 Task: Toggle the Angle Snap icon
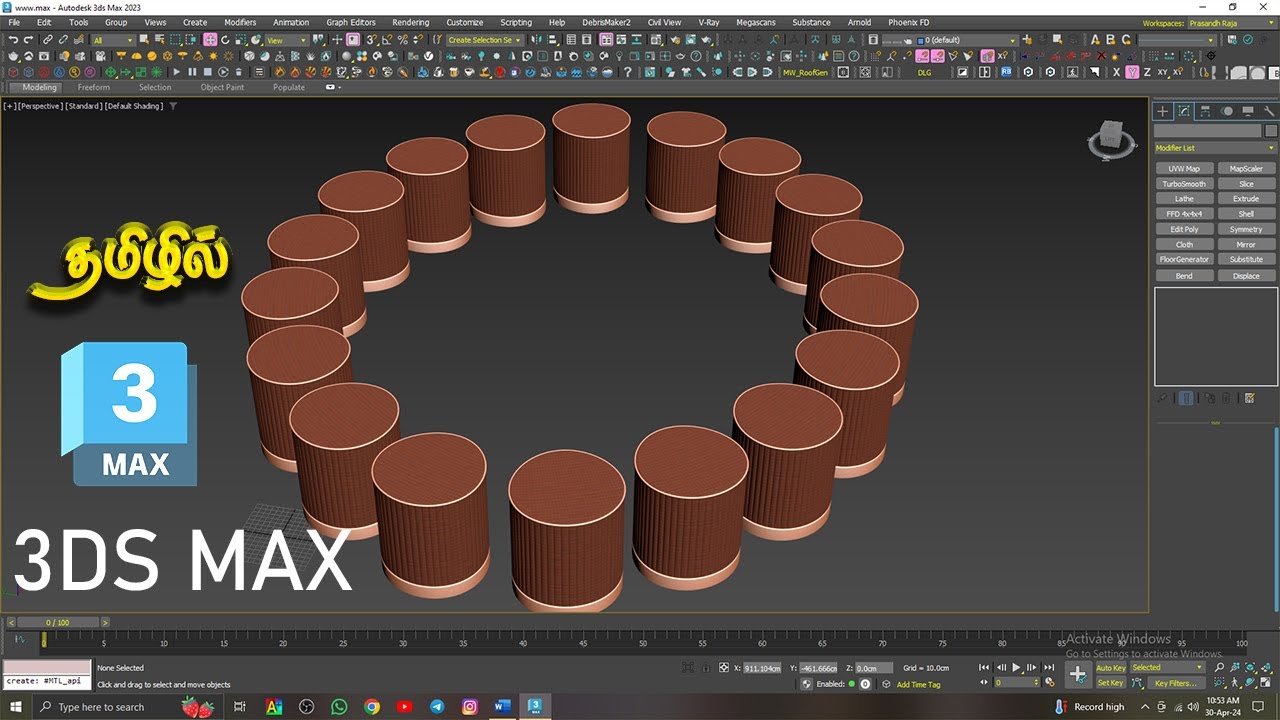pyautogui.click(x=387, y=40)
